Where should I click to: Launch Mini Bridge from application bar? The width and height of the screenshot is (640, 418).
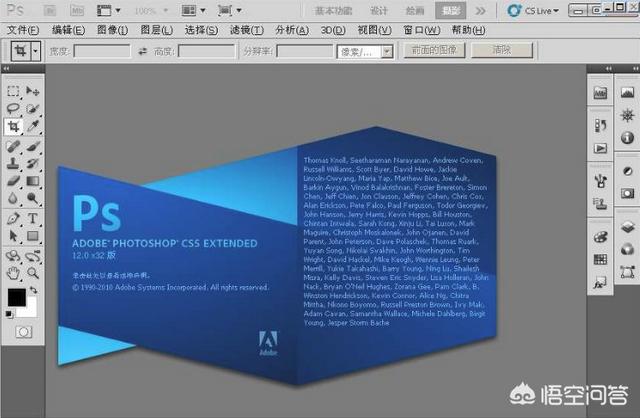77,10
